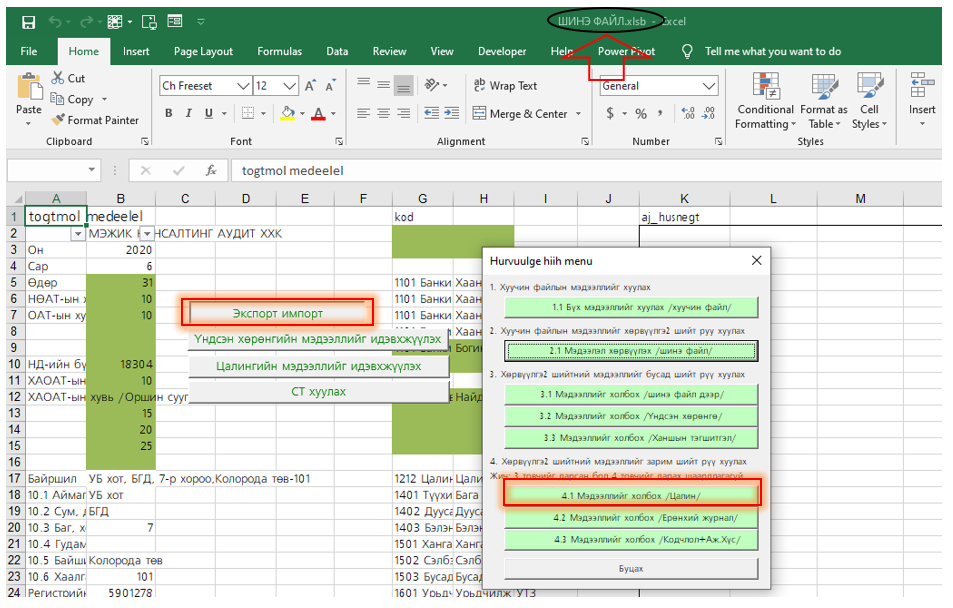Image resolution: width=953 pixels, height=608 pixels.
Task: Toggle italic formatting
Action: point(190,114)
